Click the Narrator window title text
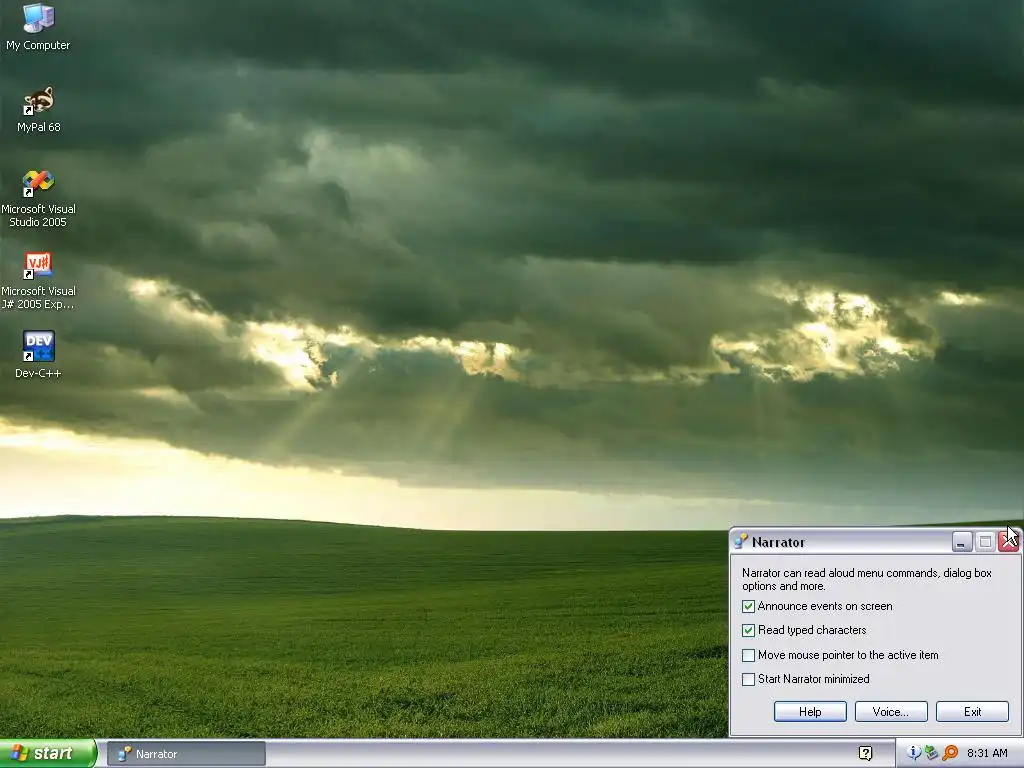Image resolution: width=1024 pixels, height=768 pixels. pos(778,542)
